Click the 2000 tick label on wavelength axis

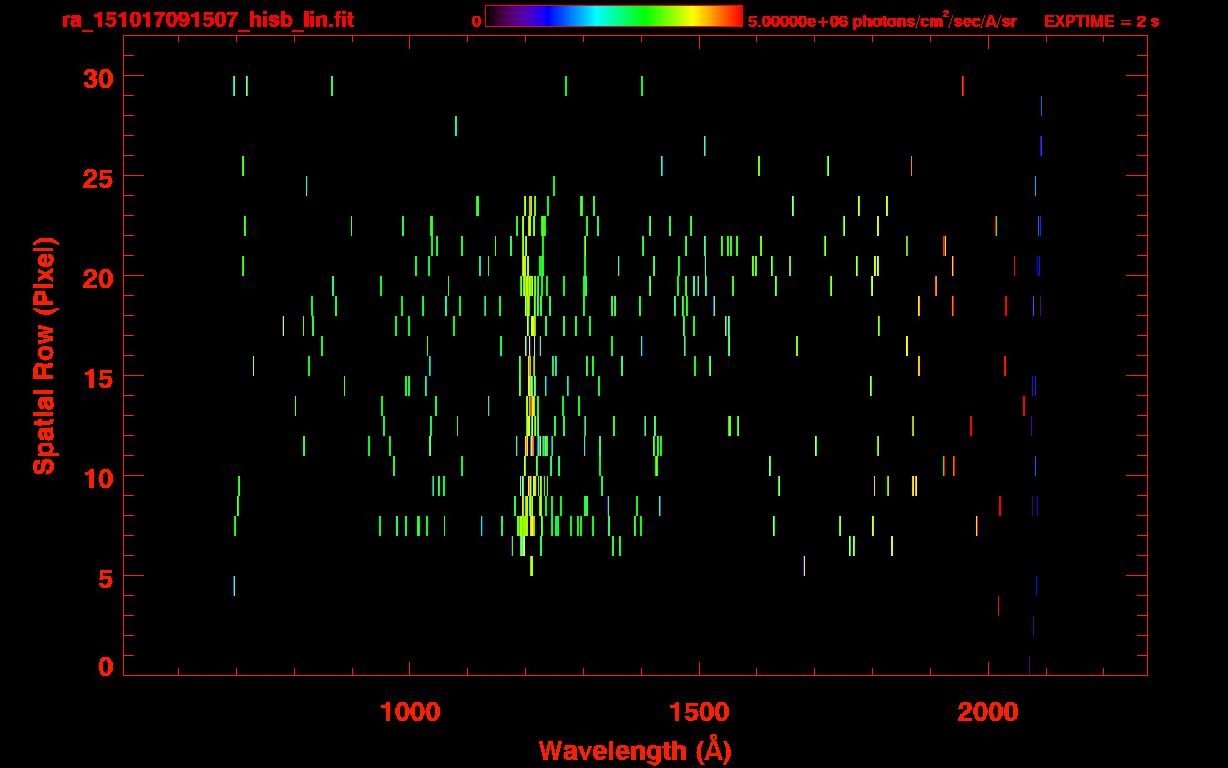coord(988,712)
